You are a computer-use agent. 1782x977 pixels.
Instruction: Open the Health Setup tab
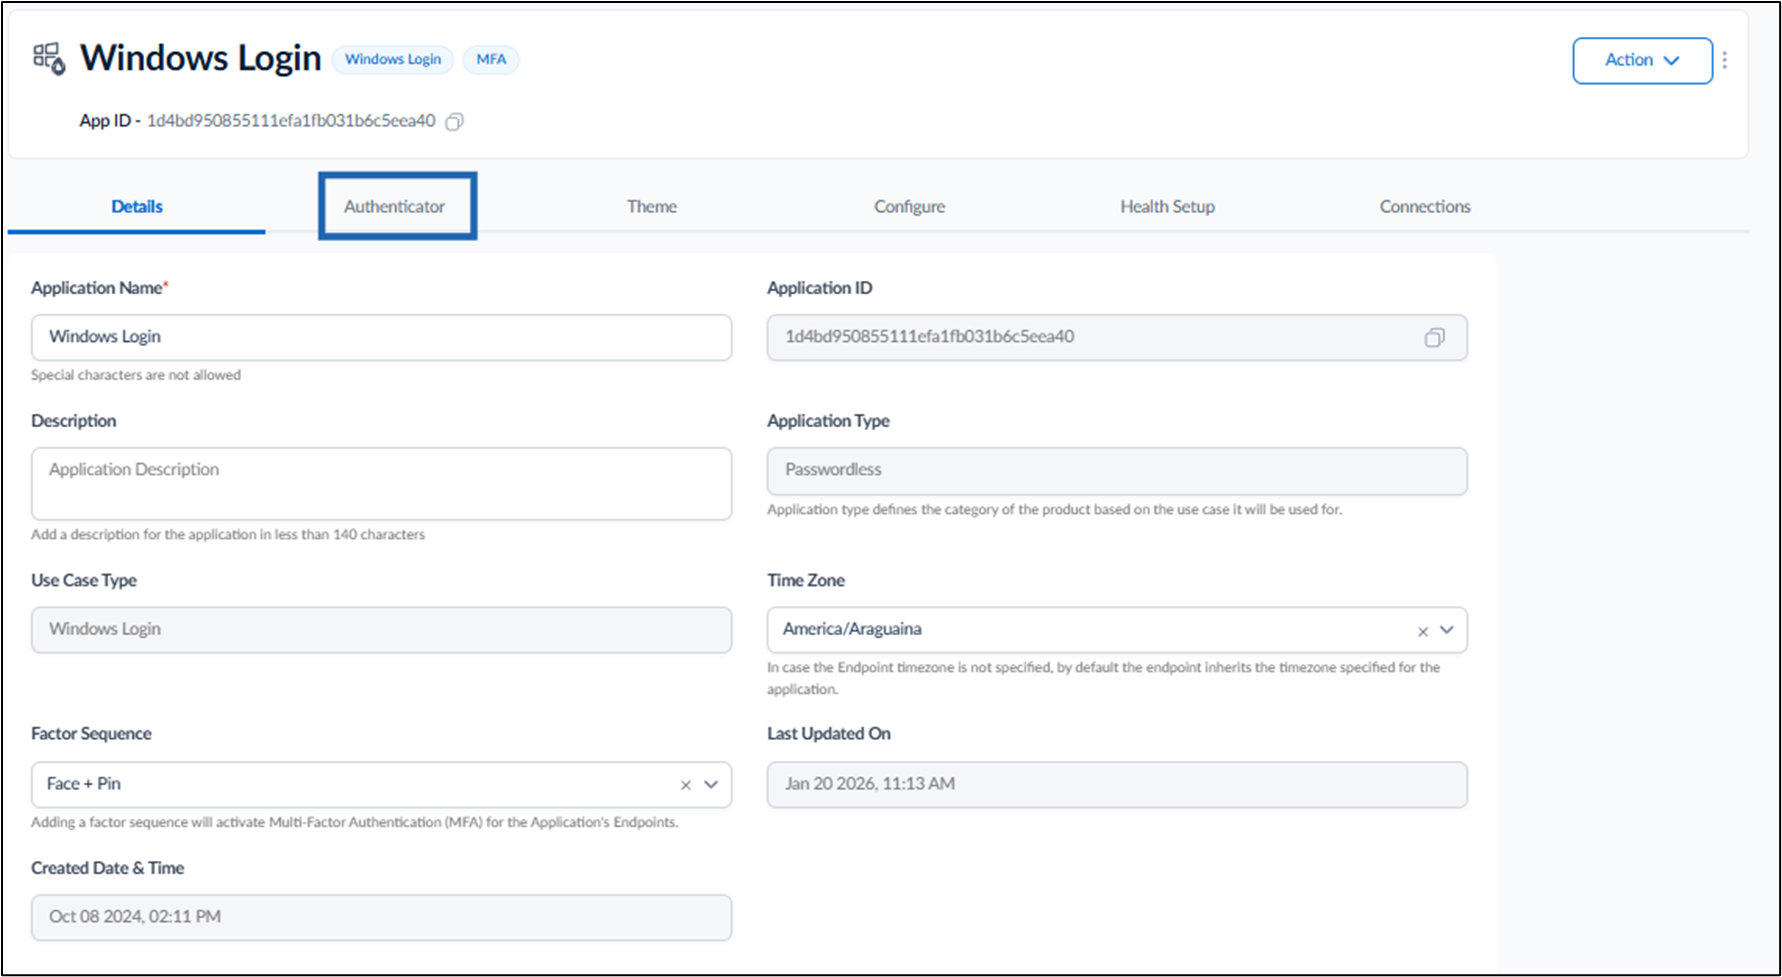pos(1167,206)
